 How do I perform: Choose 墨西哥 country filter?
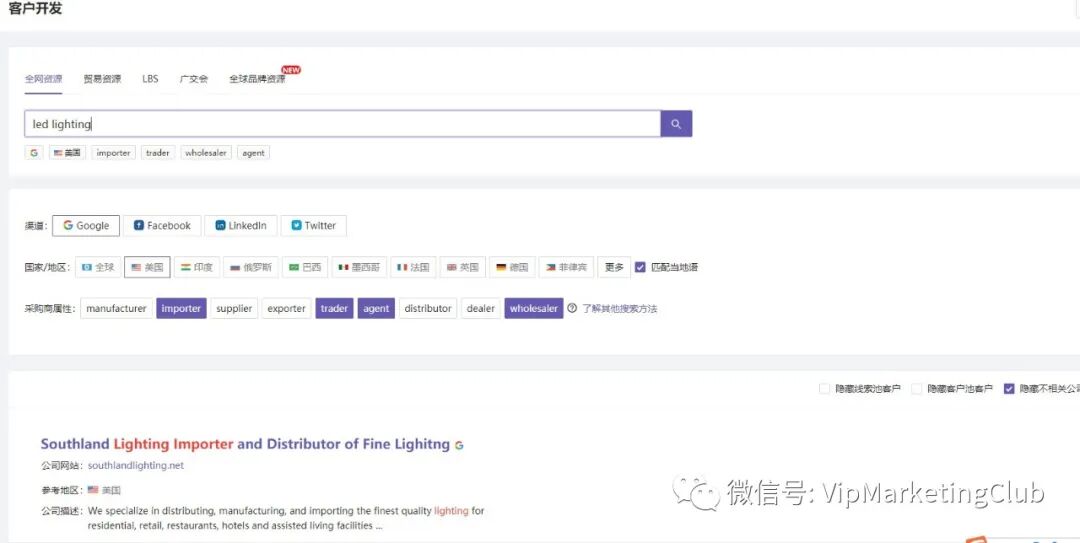(359, 267)
